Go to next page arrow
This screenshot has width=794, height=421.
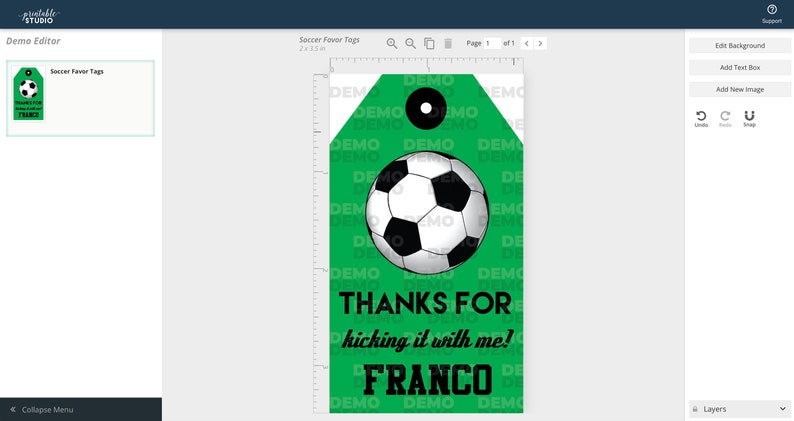[x=540, y=44]
